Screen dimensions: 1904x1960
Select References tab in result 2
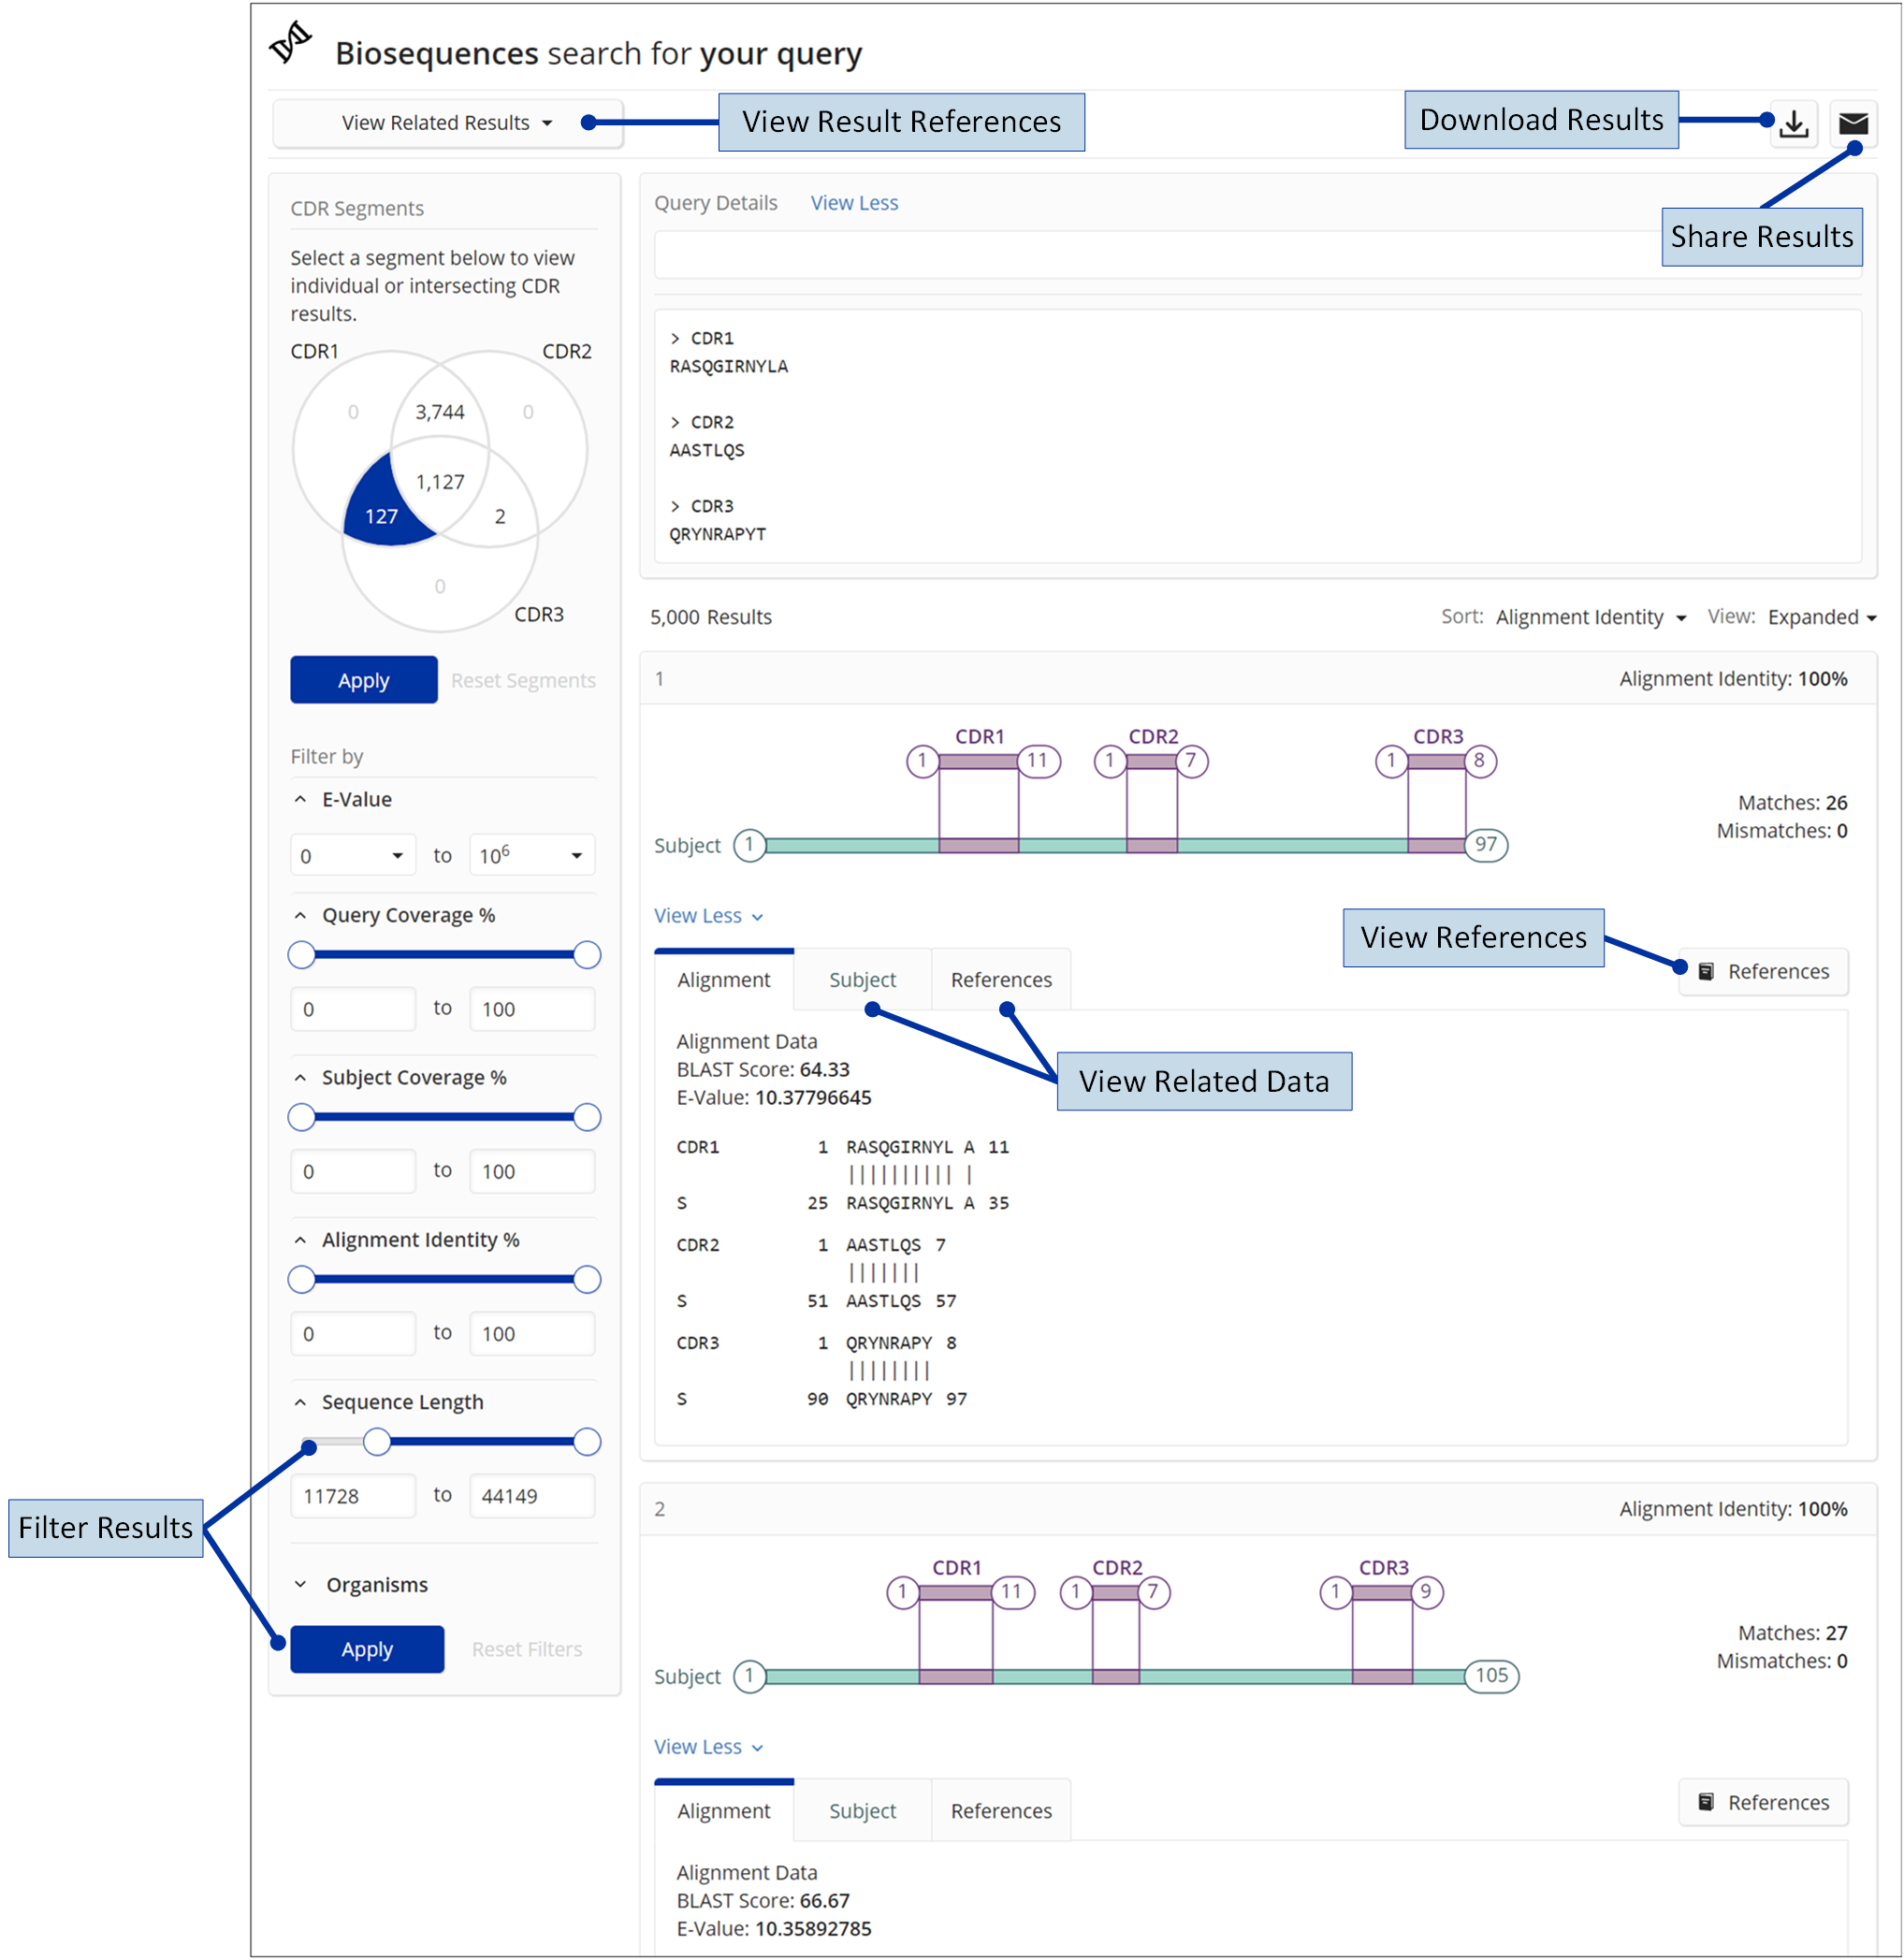(1001, 1811)
